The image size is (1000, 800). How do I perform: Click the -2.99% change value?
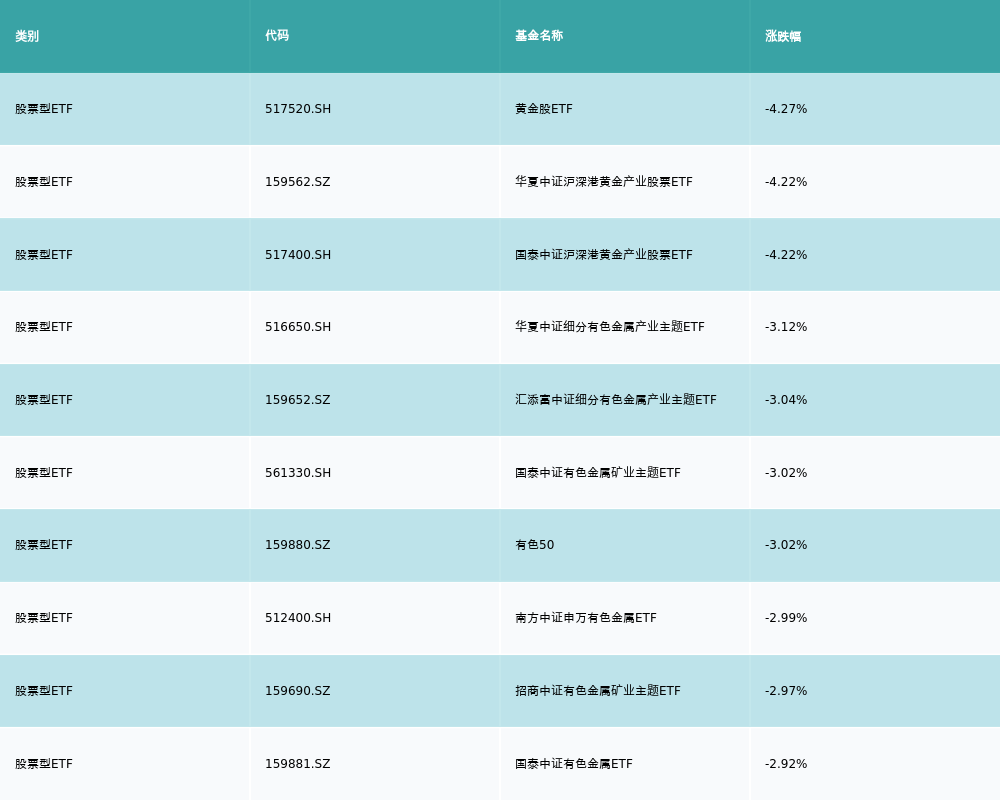pyautogui.click(x=786, y=618)
